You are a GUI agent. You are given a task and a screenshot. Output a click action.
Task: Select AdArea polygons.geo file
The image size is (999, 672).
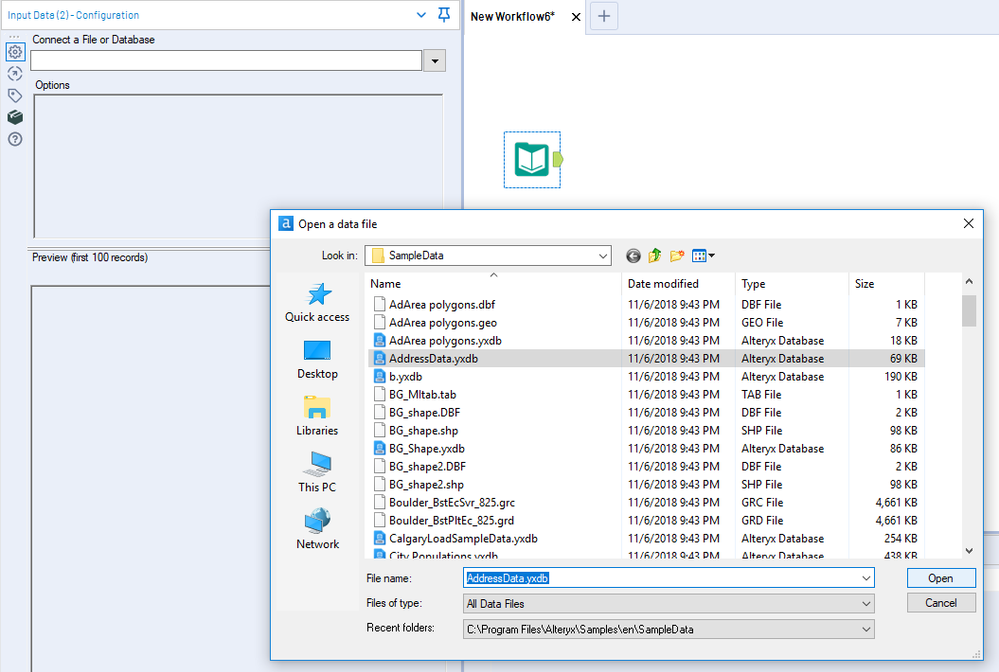[443, 323]
